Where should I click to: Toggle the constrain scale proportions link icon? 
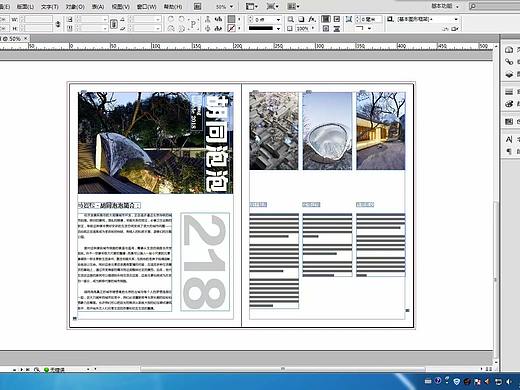click(x=114, y=24)
